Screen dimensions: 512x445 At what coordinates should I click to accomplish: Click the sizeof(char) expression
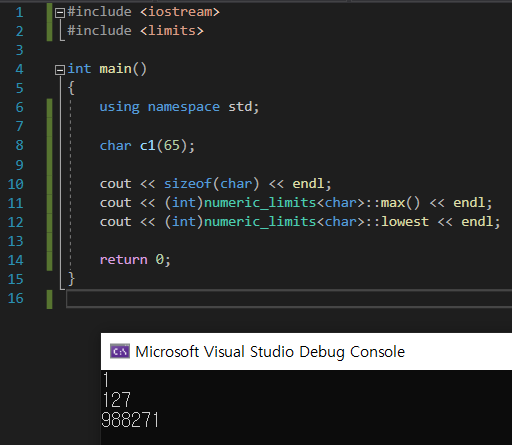click(211, 184)
